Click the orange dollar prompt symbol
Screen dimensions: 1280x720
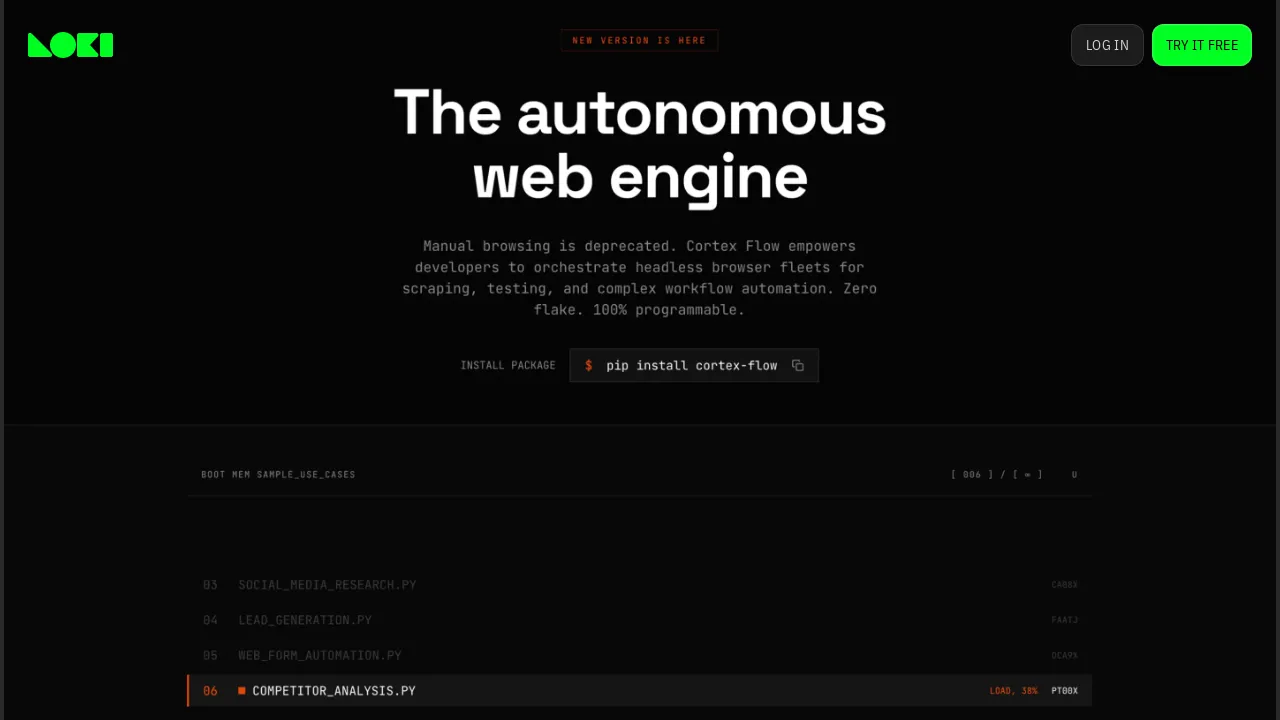click(x=589, y=365)
